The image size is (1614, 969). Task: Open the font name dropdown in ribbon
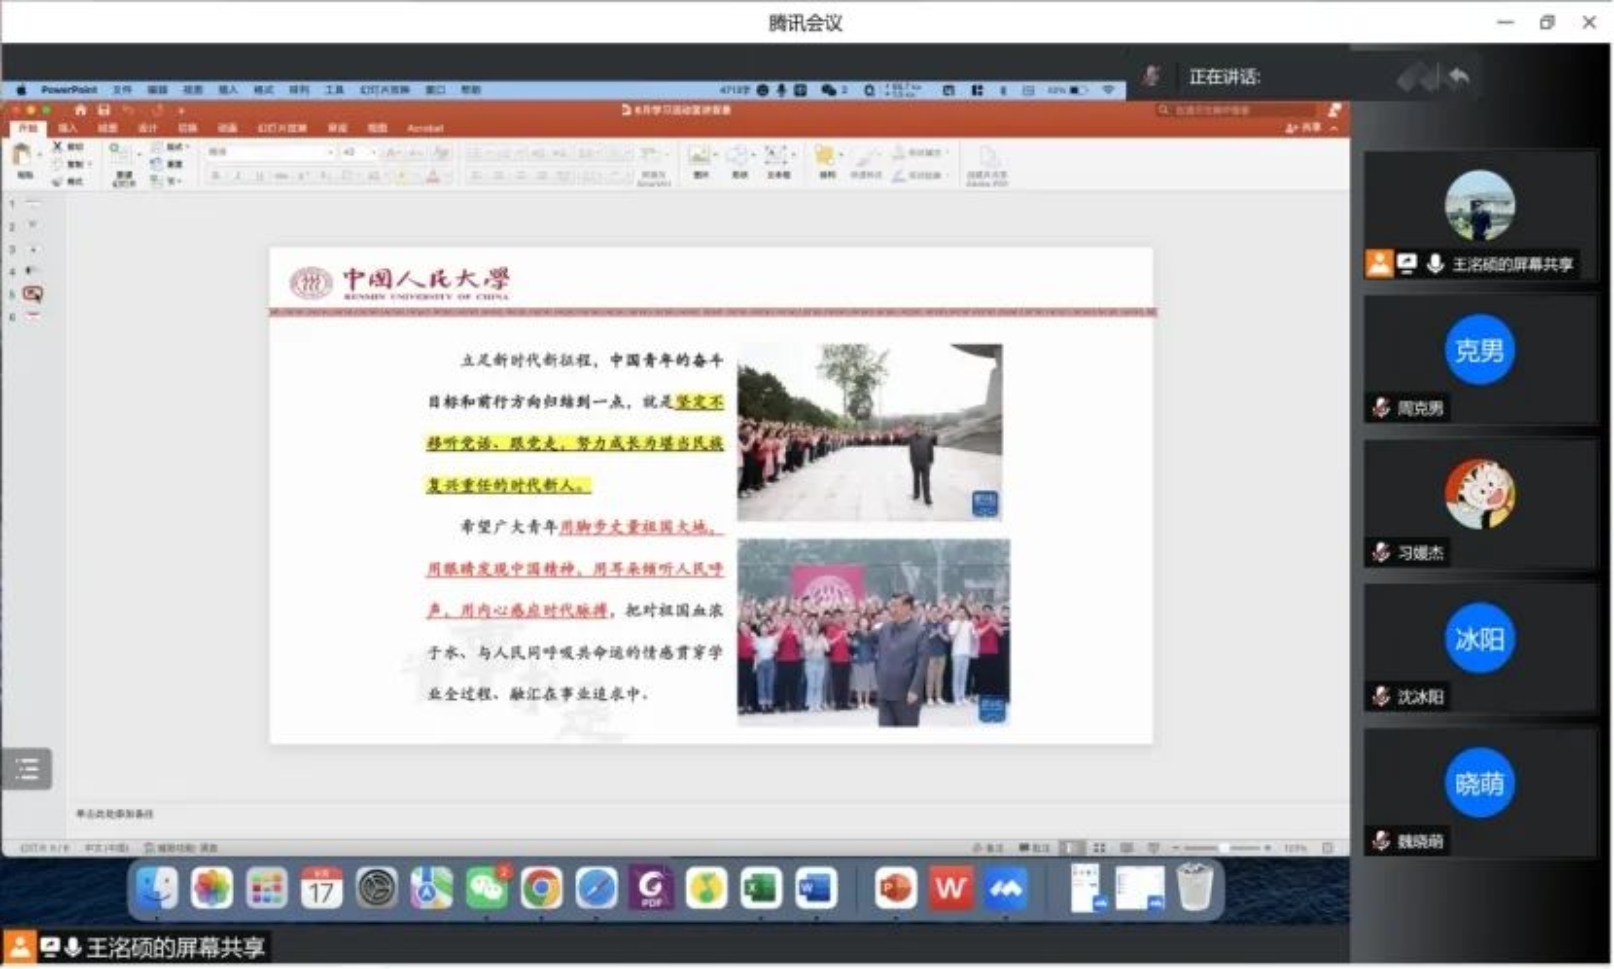click(330, 152)
